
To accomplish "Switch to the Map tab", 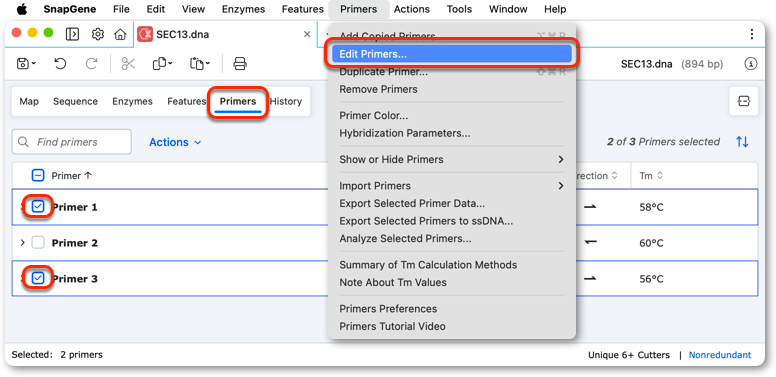I will (x=29, y=101).
